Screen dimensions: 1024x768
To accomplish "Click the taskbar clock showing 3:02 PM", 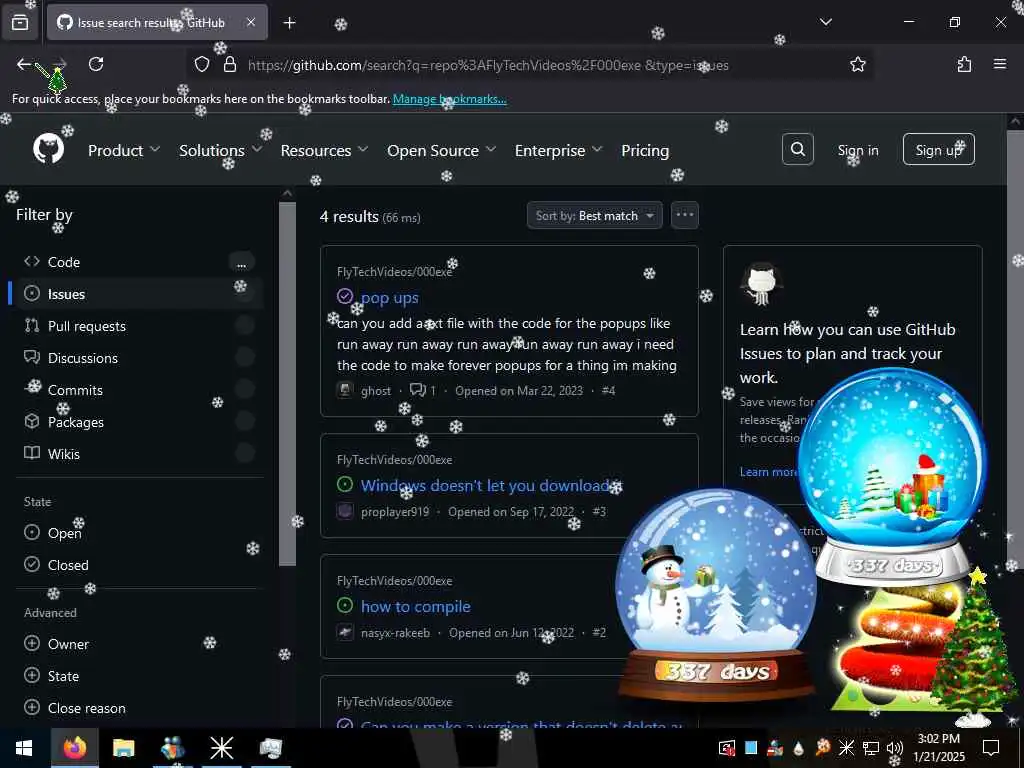I will (x=938, y=748).
